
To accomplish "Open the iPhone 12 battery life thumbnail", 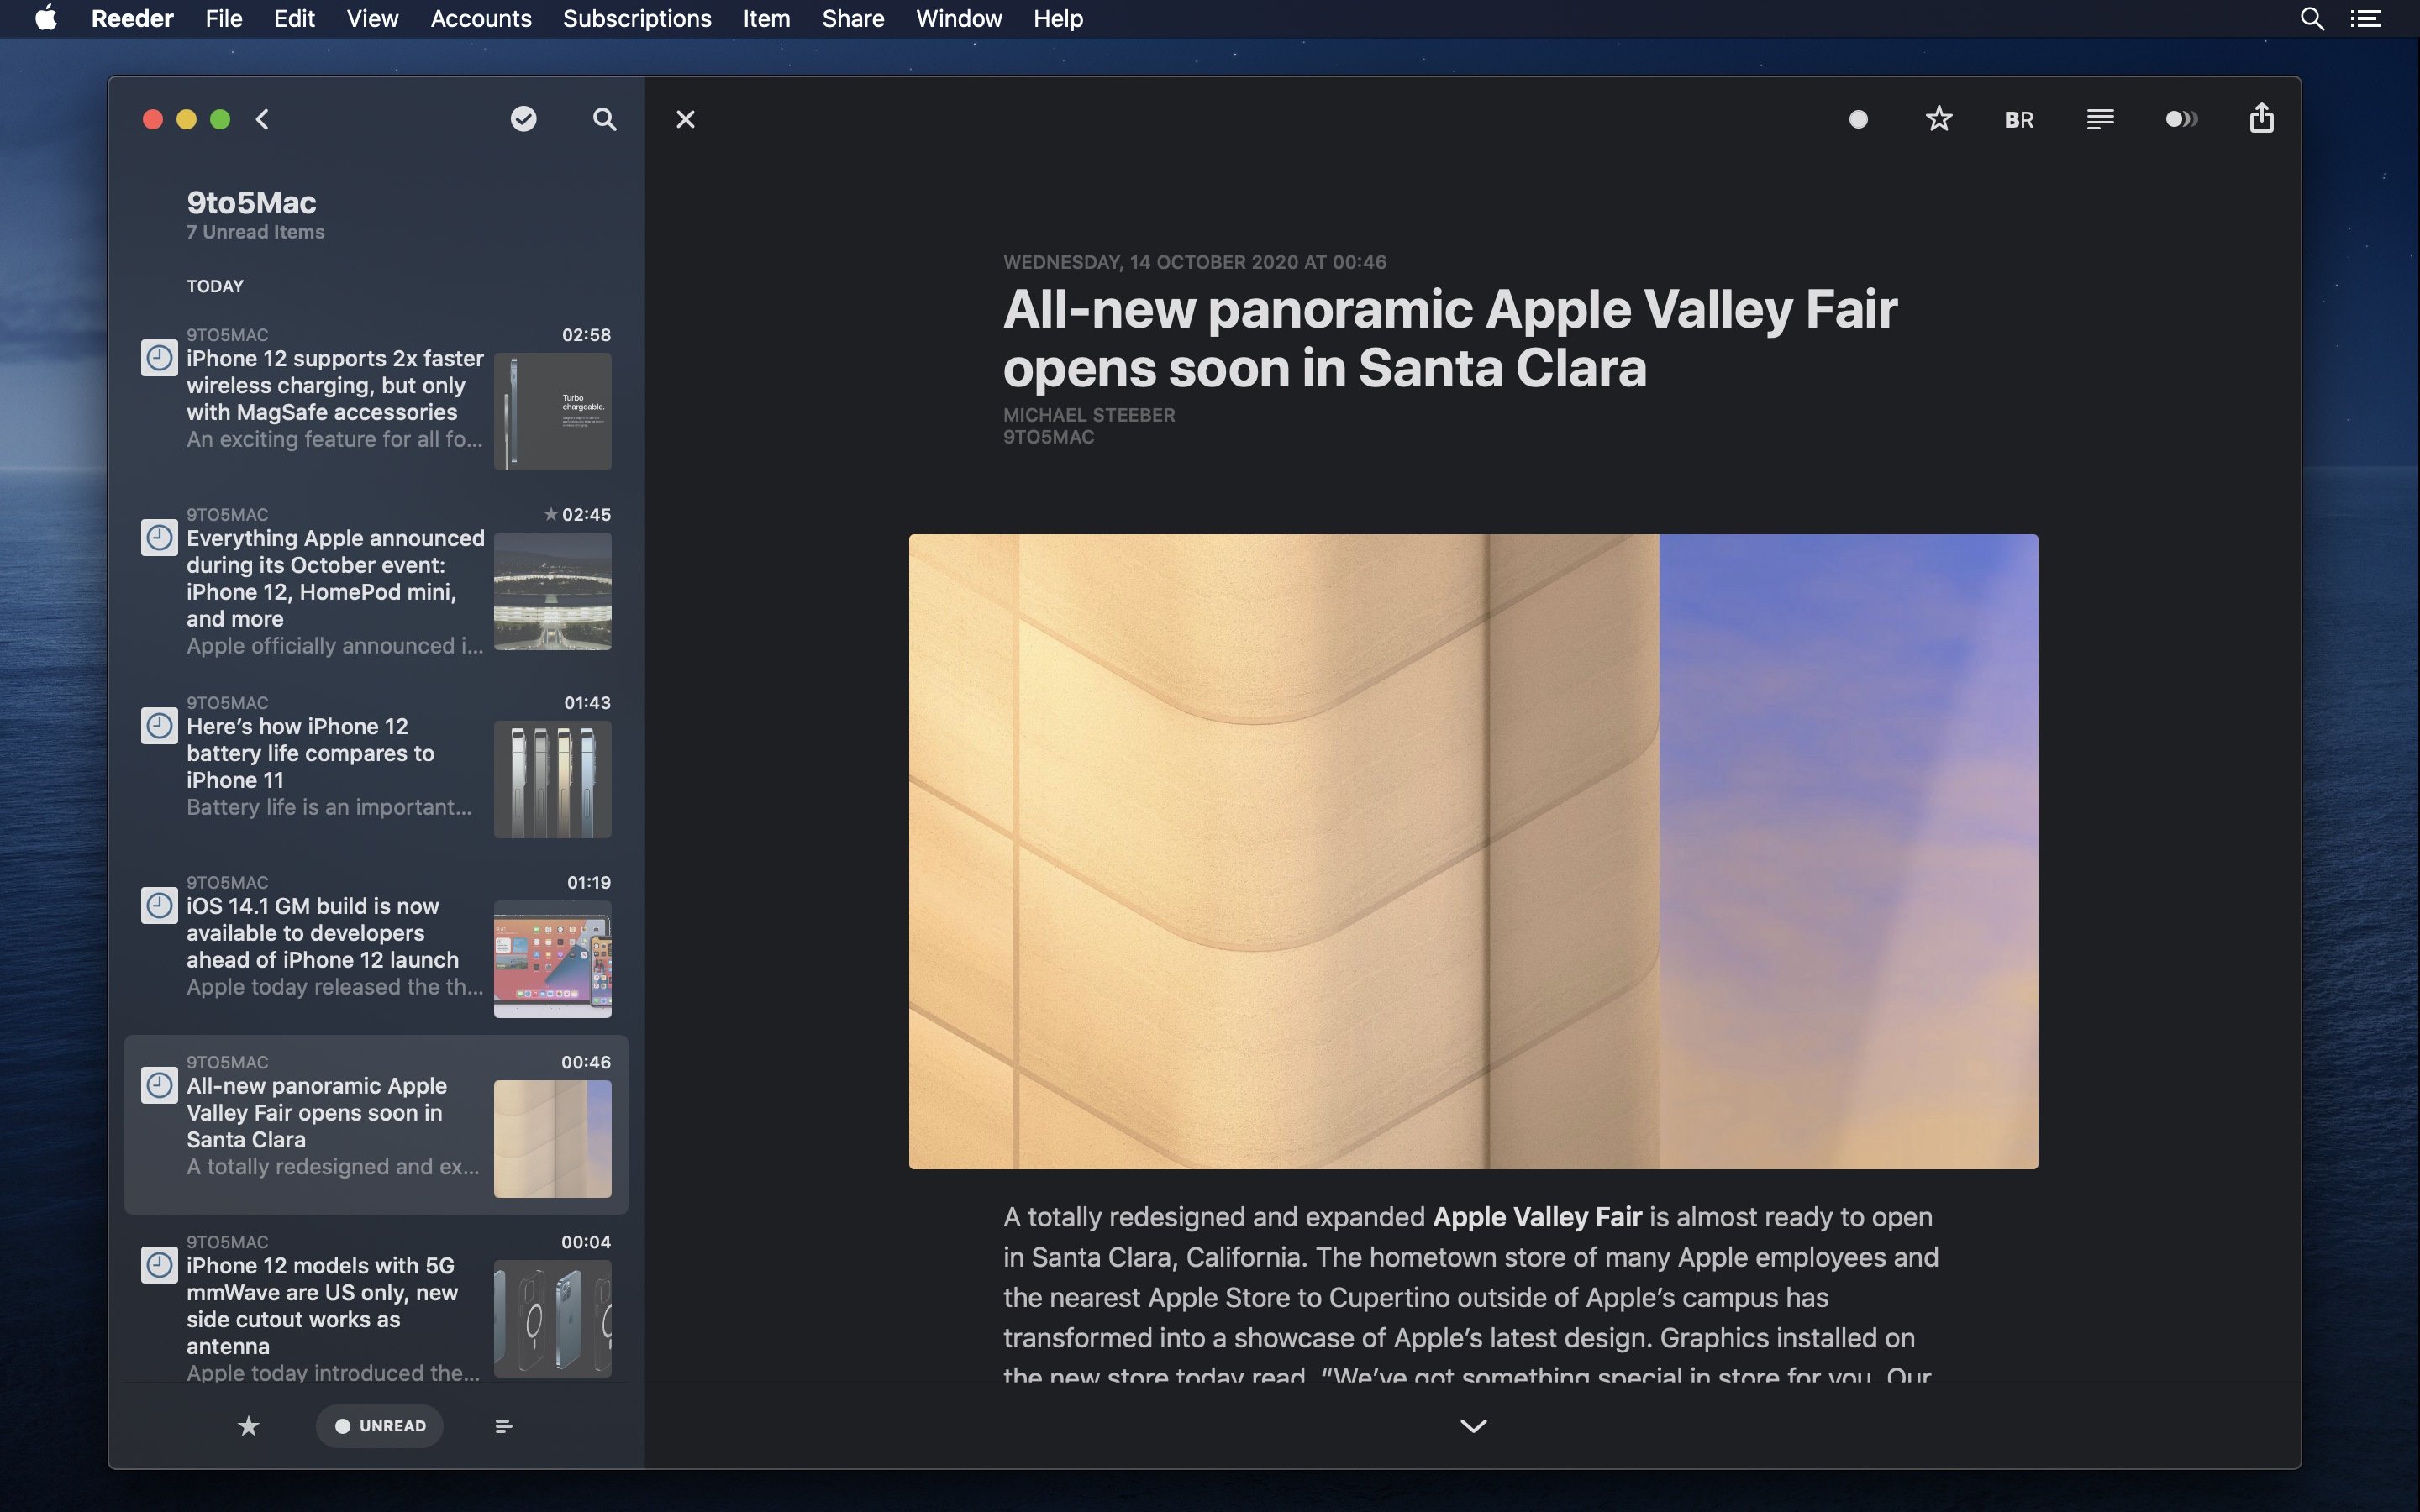I will click(553, 780).
